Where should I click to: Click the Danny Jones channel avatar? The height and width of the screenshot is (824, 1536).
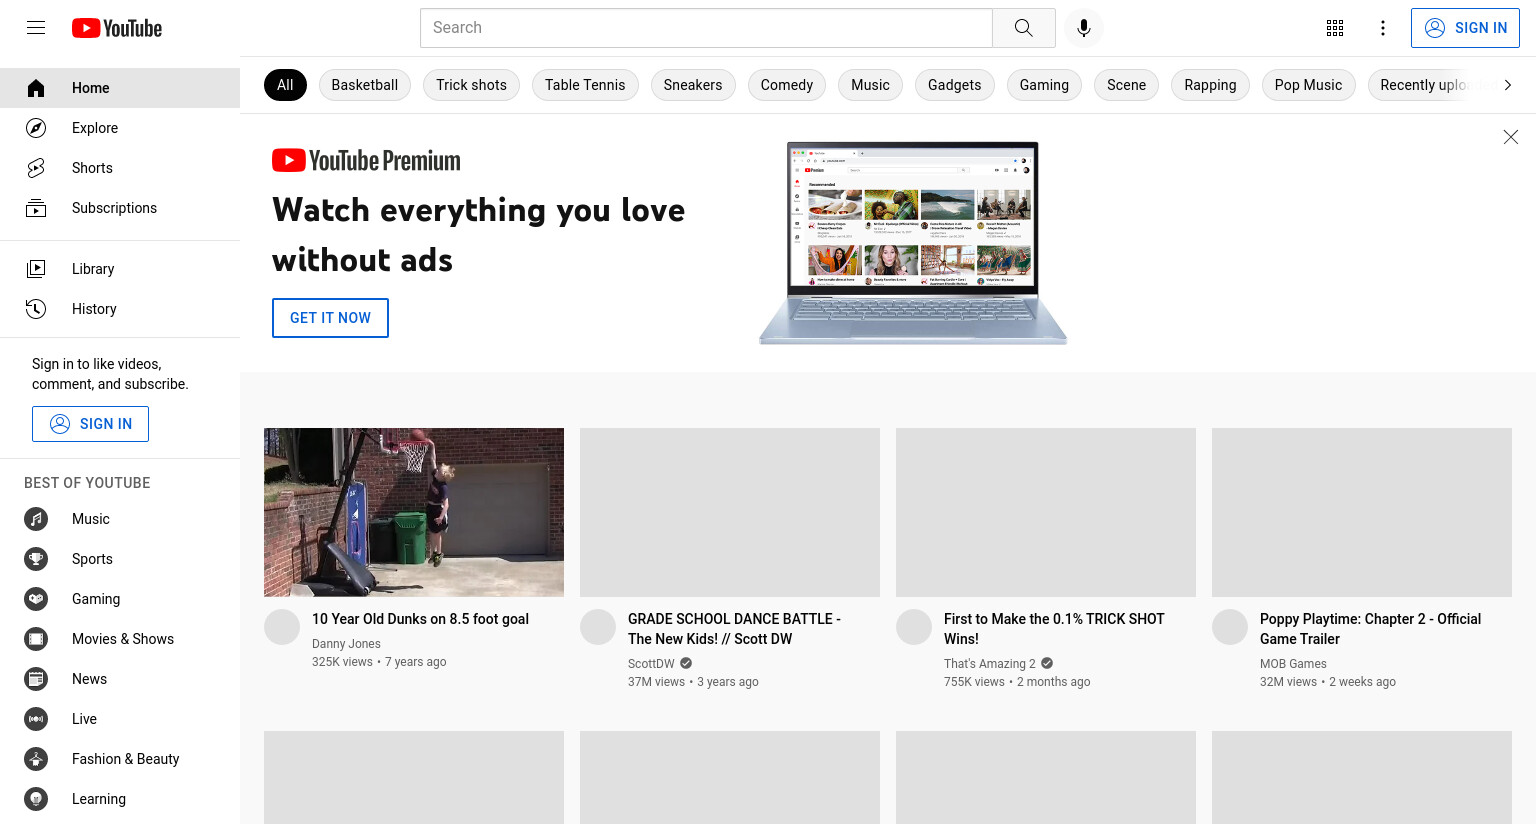pos(282,627)
